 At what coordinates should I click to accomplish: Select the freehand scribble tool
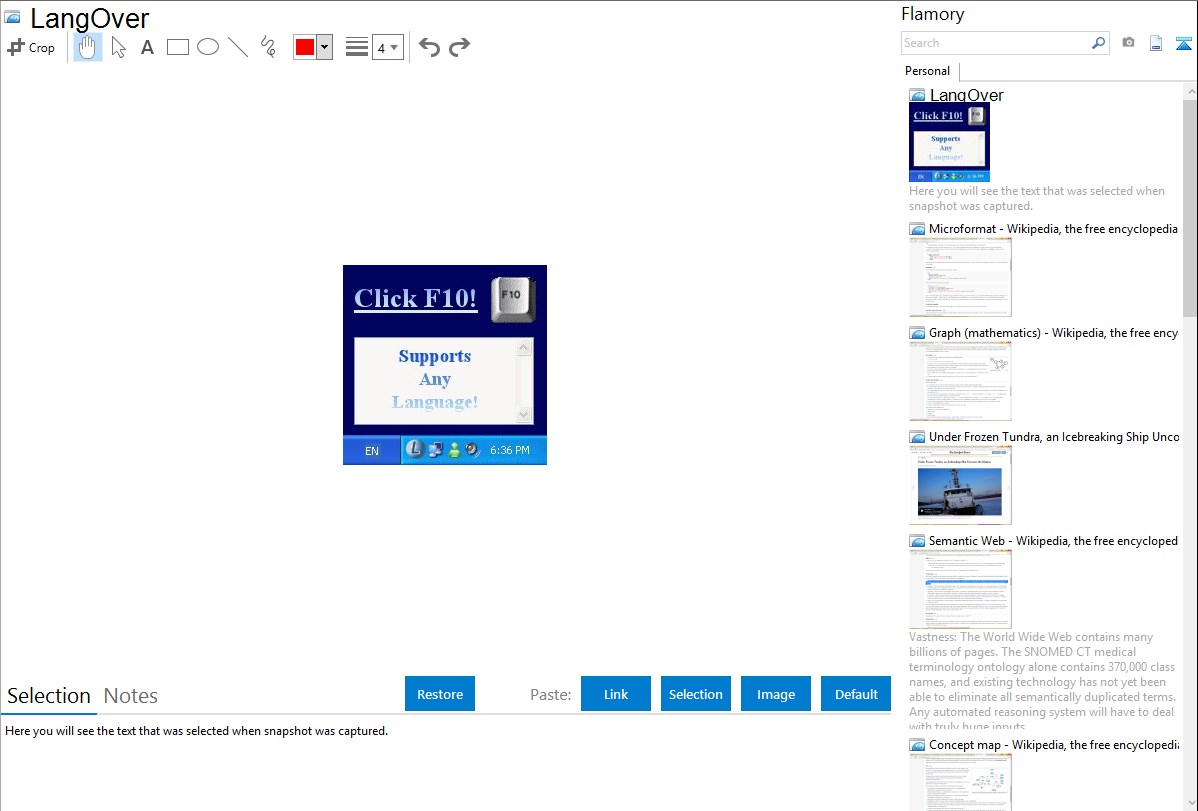point(268,47)
